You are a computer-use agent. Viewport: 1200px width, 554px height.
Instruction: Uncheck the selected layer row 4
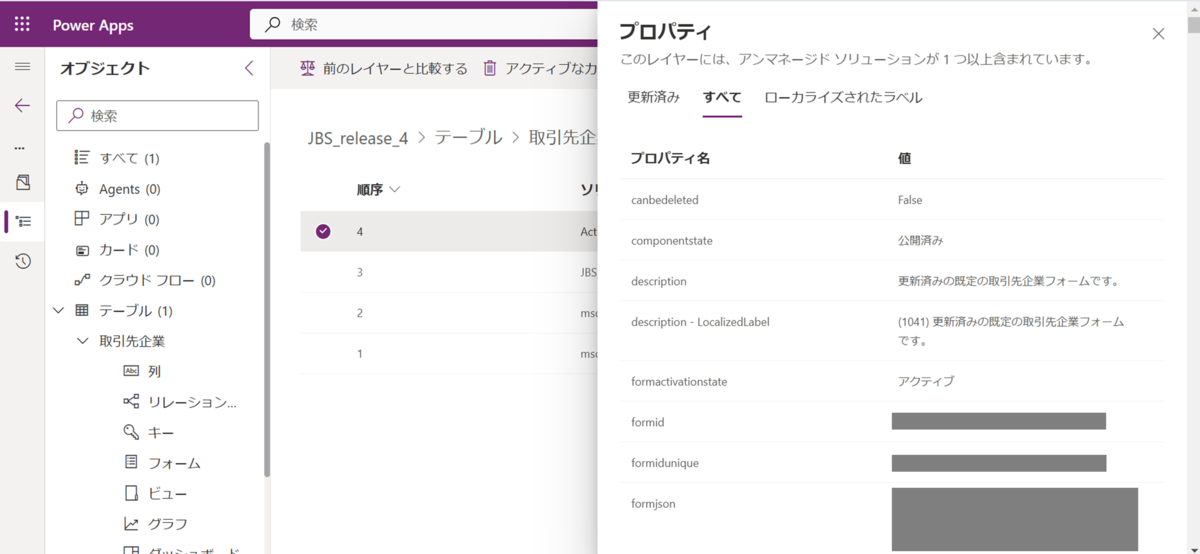(323, 231)
